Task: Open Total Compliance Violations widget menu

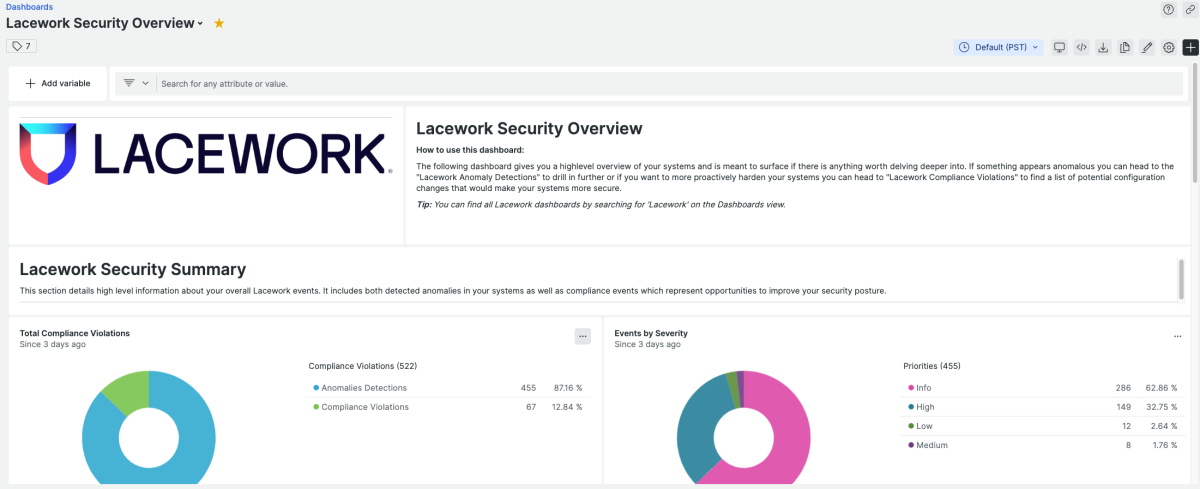Action: click(582, 337)
